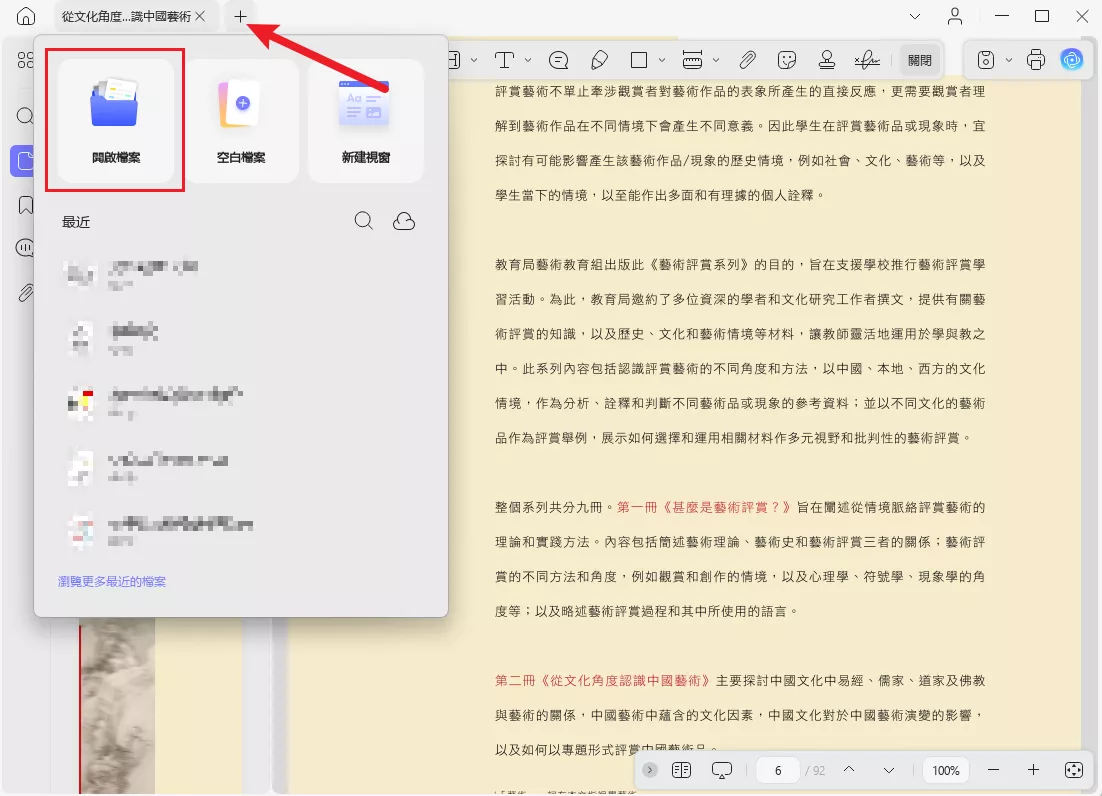
Task: Open the attachments paperclip in left sidebar
Action: (x=25, y=292)
